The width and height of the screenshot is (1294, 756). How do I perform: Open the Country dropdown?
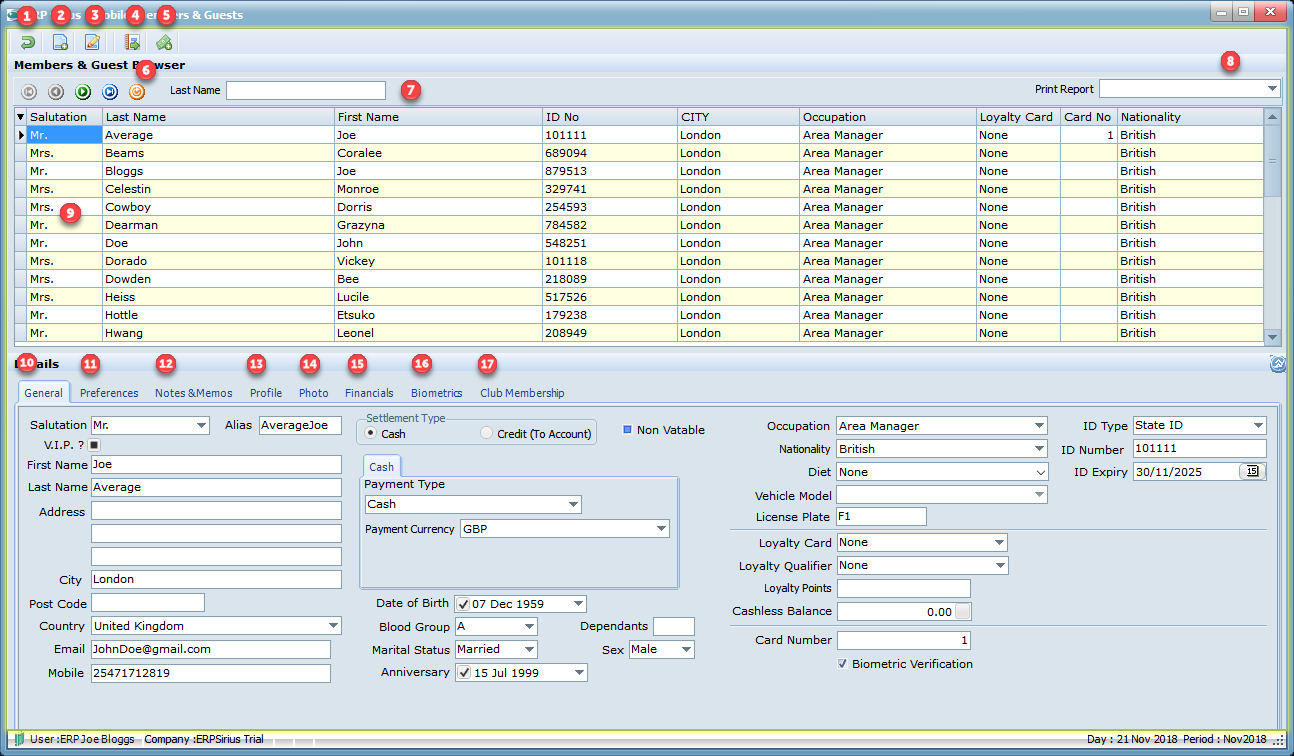click(x=334, y=626)
